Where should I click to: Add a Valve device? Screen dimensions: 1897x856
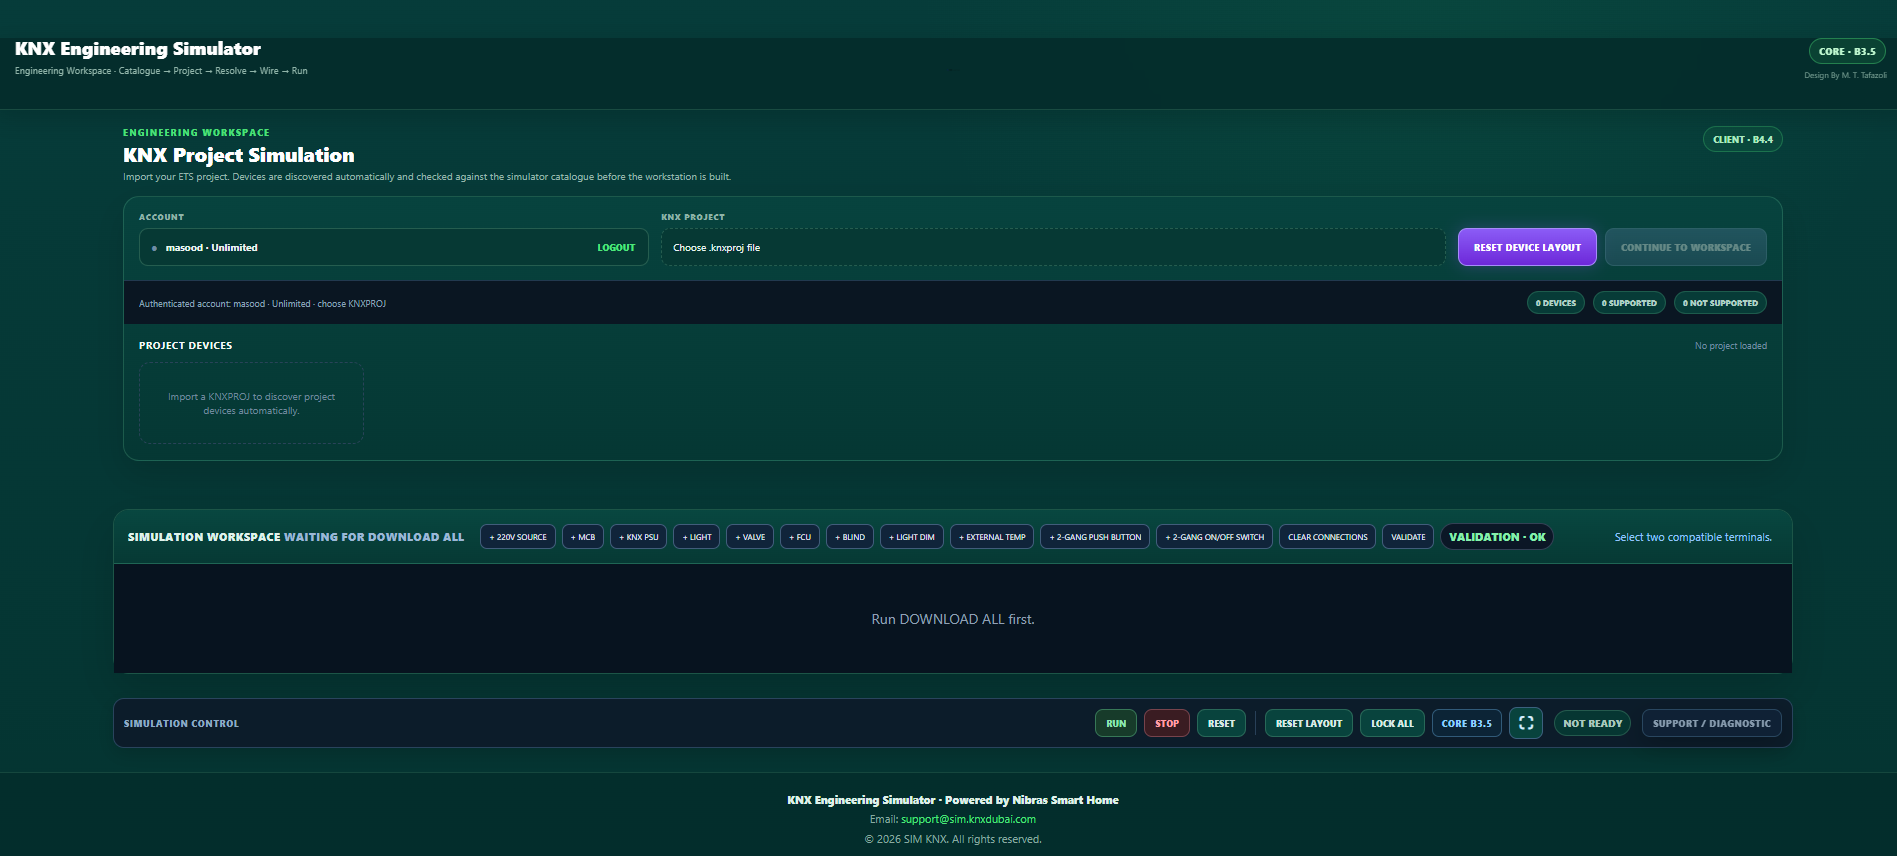point(750,537)
